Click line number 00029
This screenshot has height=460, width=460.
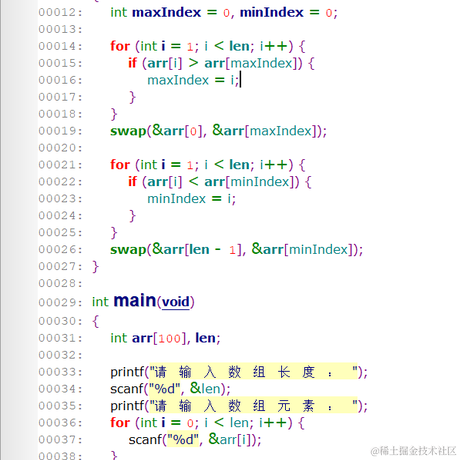coord(60,303)
